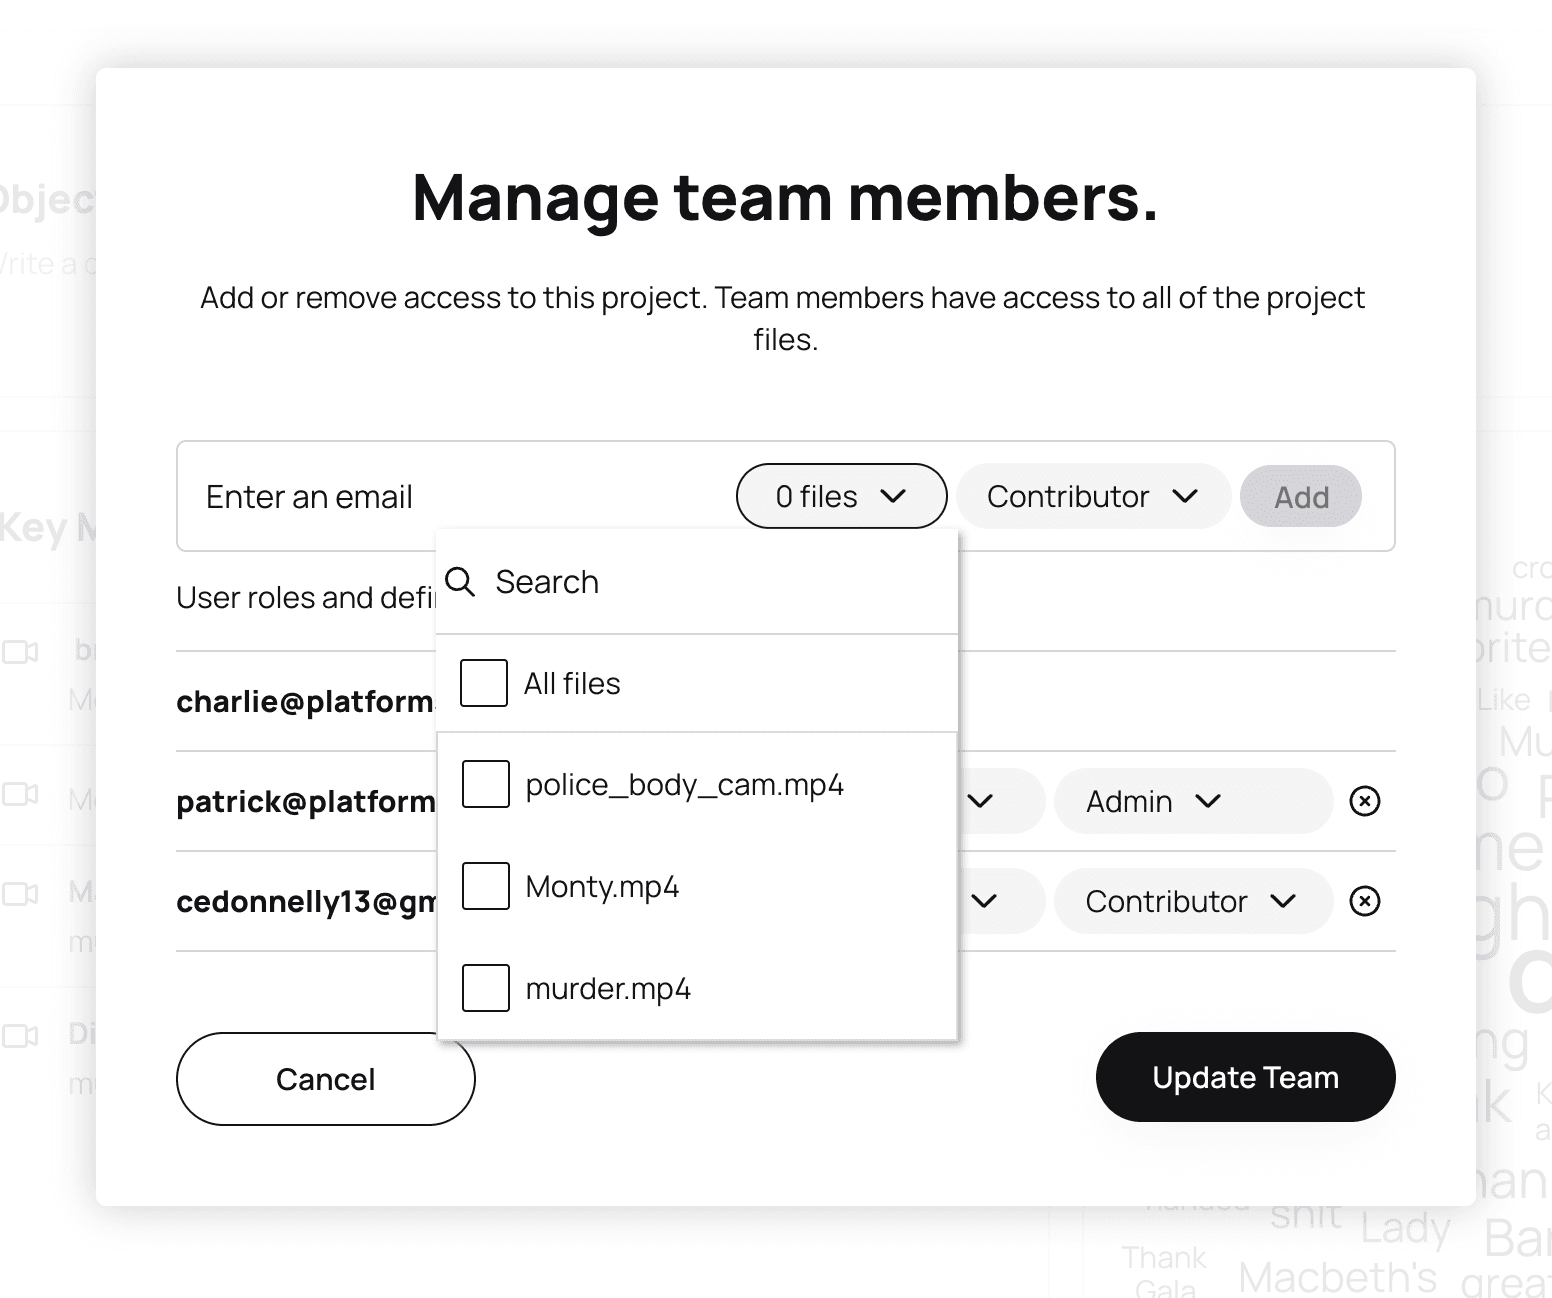Enable the murder.mp4 checkbox

485,987
